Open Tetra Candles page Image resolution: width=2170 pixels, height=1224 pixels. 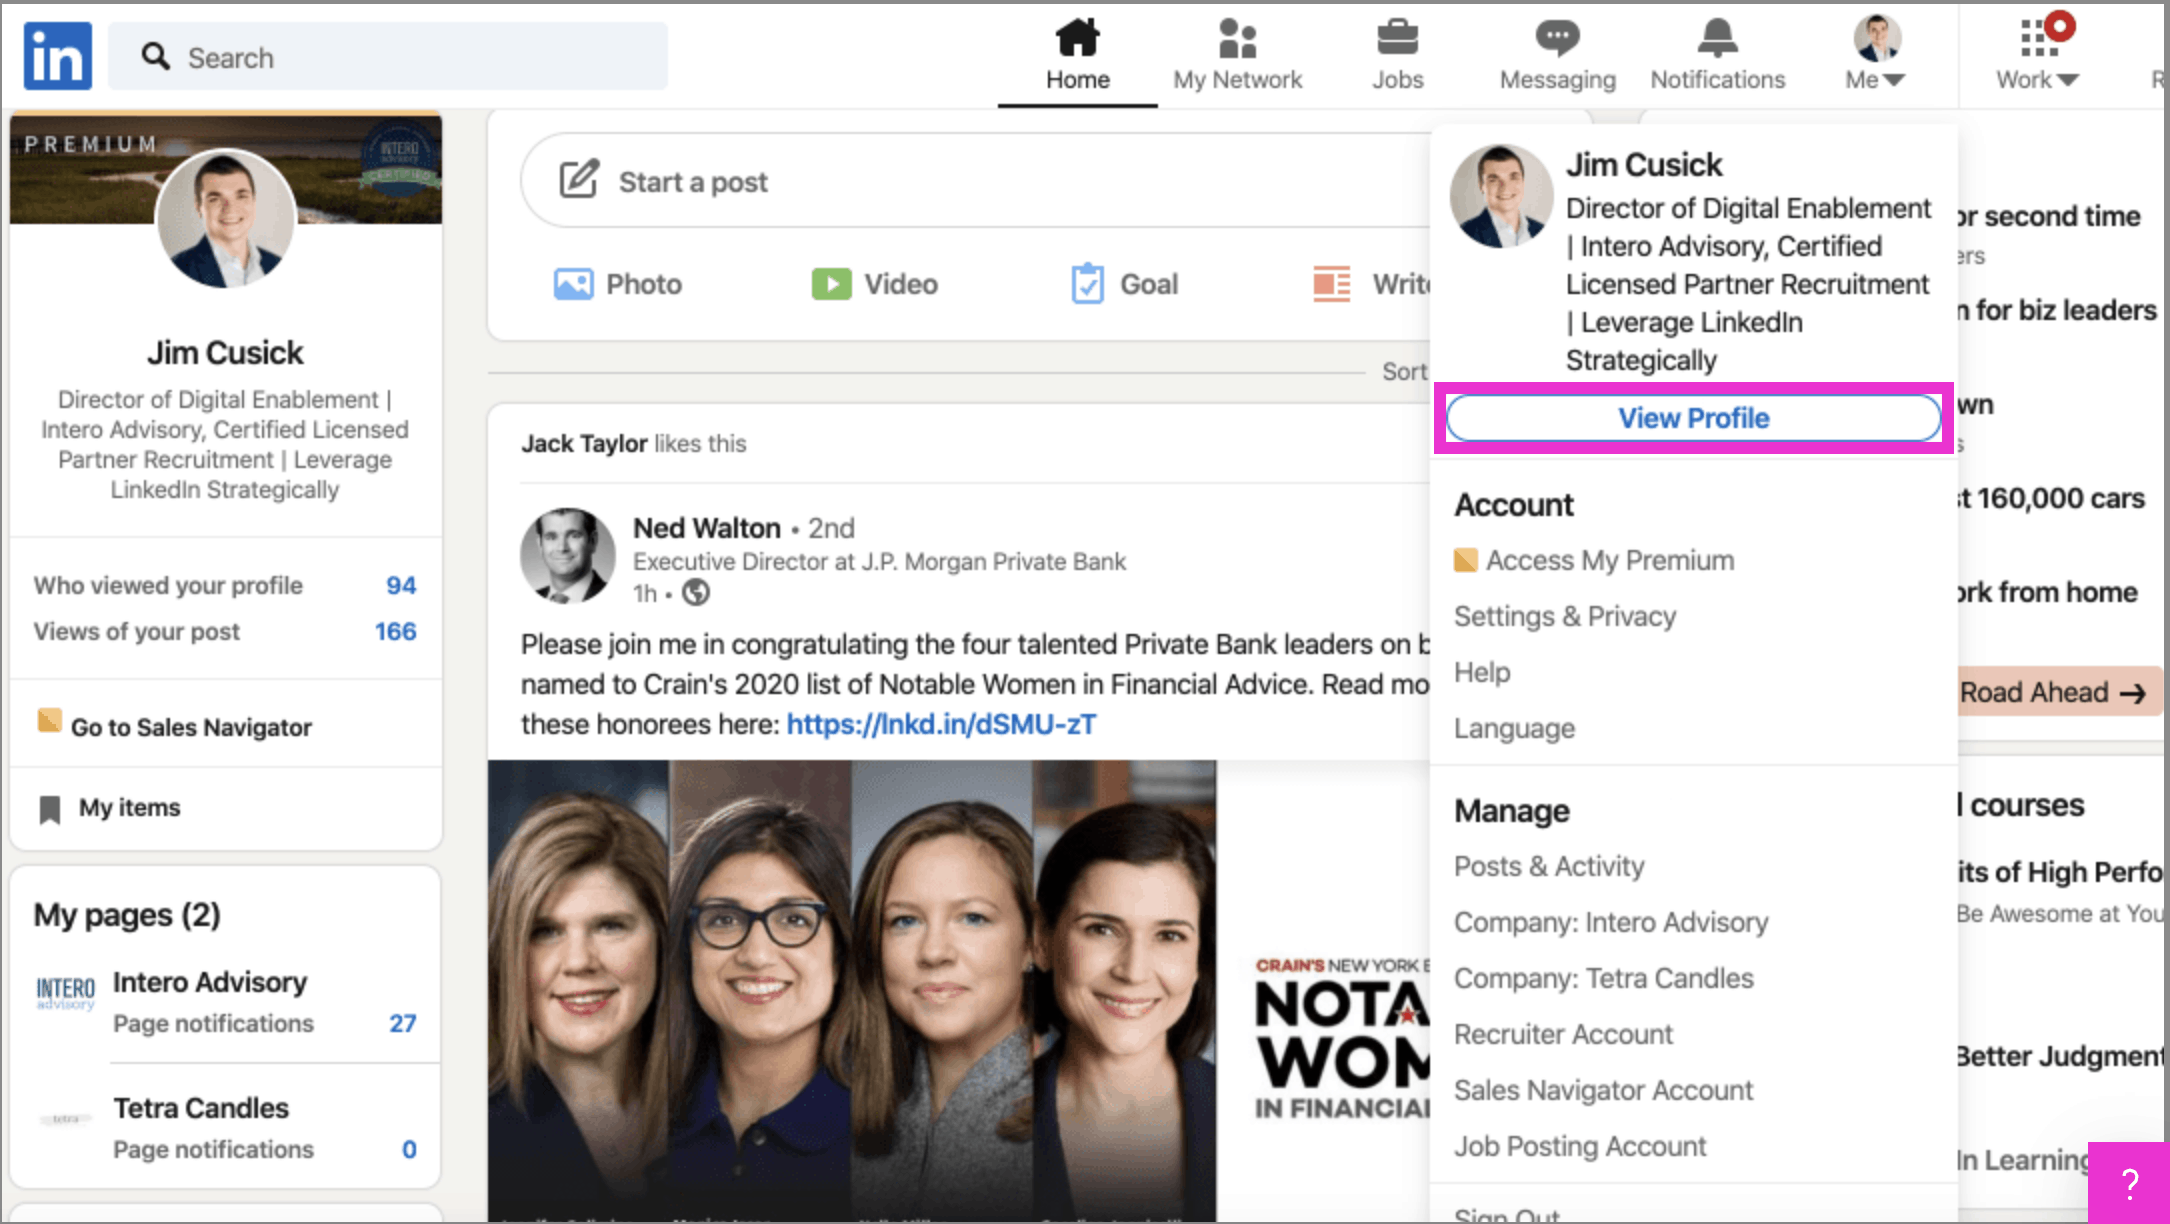[201, 1108]
